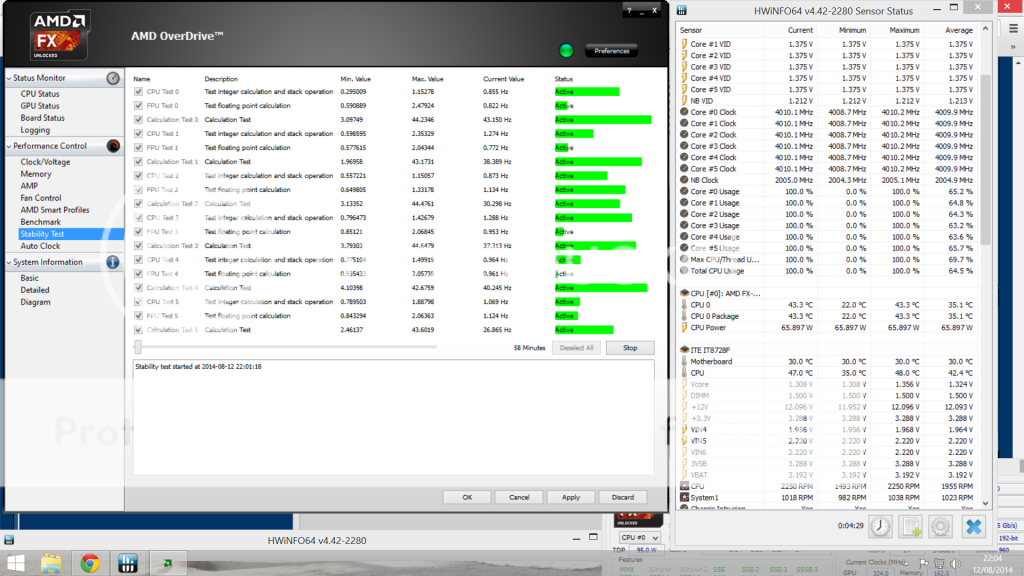Click the Maximum column header in HWiNFO
Viewport: 1024px width, 576px height.
click(904, 30)
